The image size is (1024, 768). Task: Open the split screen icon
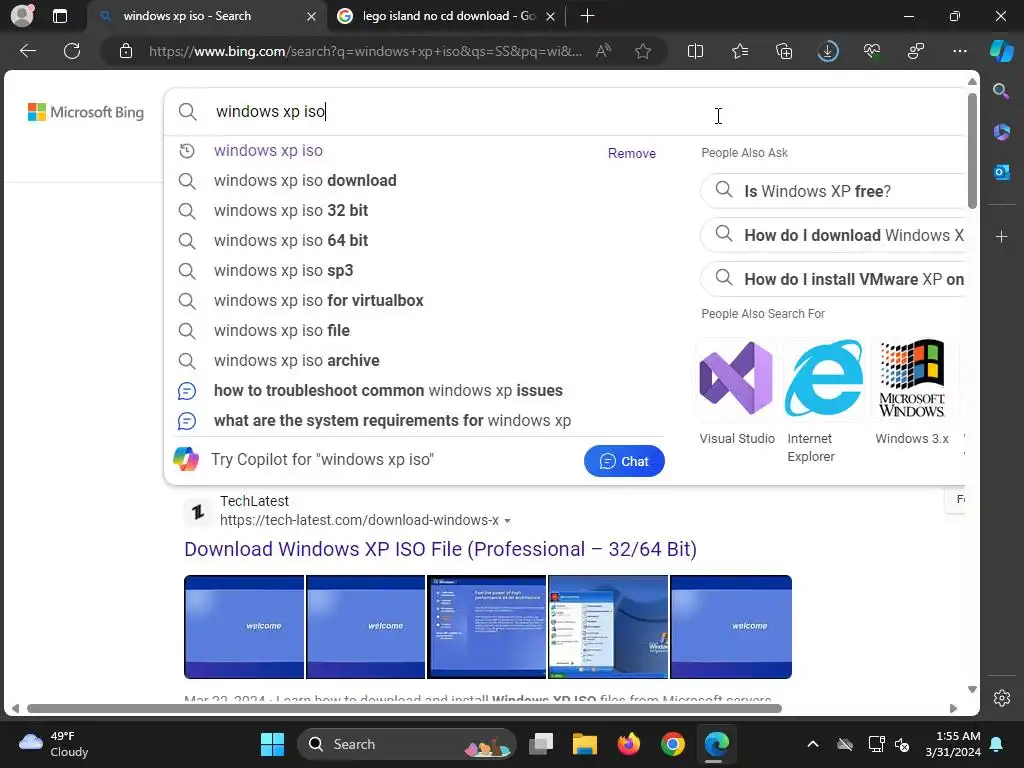(x=696, y=51)
